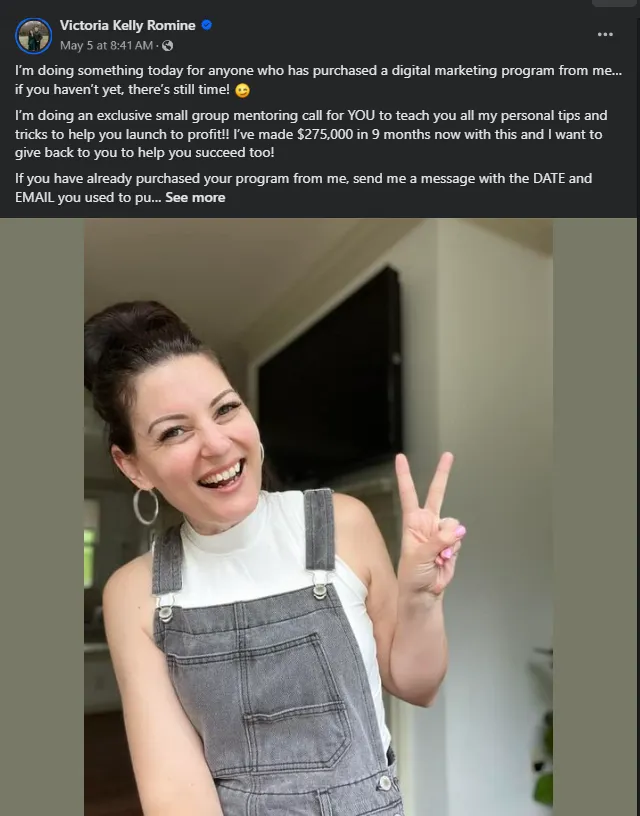Click the wall-mounted TV in the photo
Image resolution: width=640 pixels, height=816 pixels.
click(x=331, y=376)
